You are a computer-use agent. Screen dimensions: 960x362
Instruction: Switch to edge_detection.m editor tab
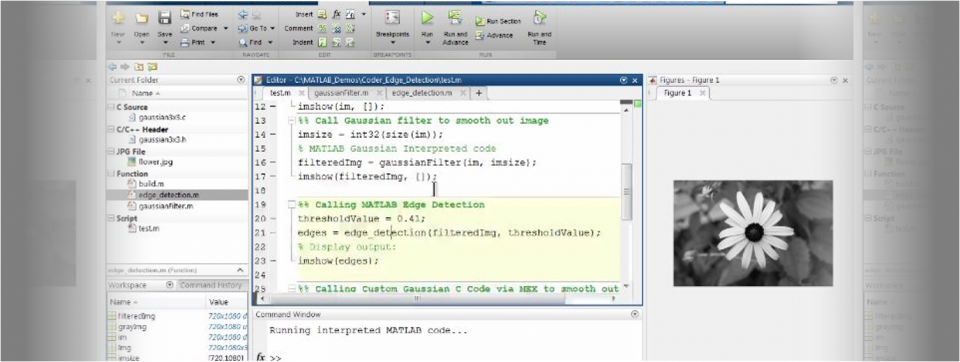(x=422, y=93)
